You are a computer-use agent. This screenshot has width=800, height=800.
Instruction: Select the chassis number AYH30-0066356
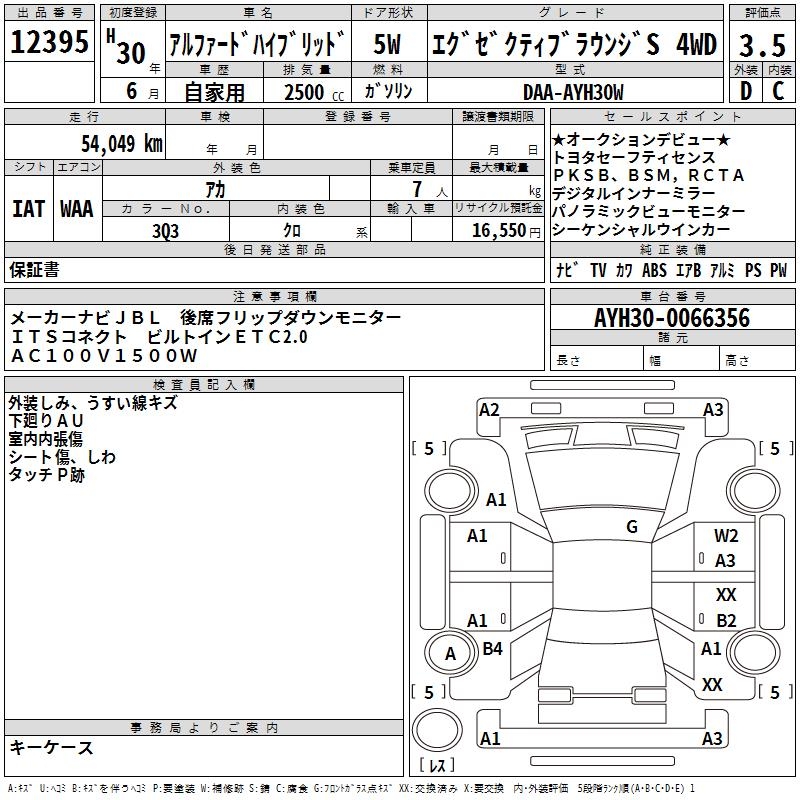pos(672,318)
